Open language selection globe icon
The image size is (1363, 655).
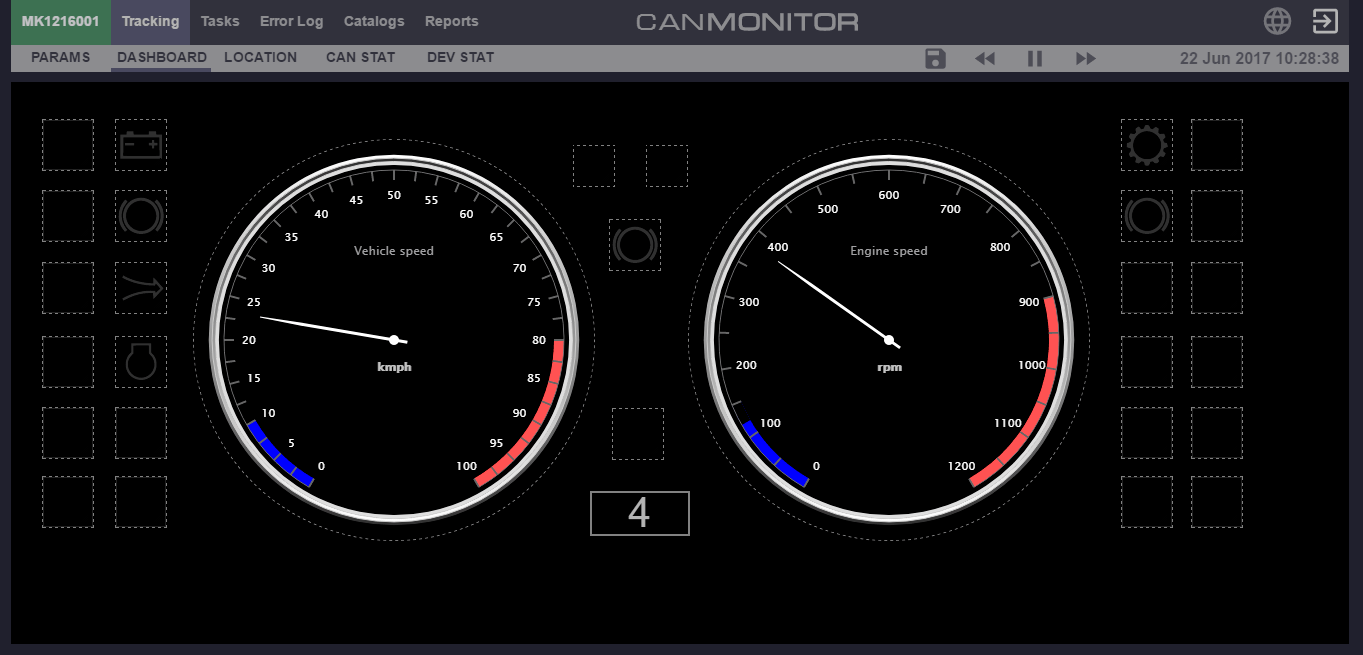point(1277,21)
